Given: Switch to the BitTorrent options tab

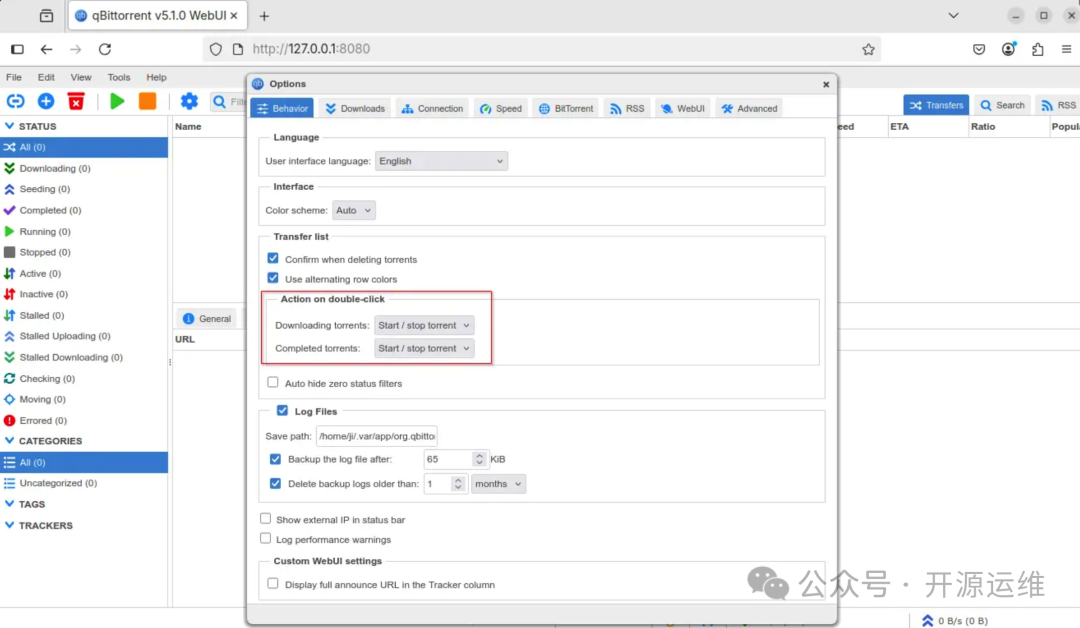Looking at the screenshot, I should [x=565, y=107].
